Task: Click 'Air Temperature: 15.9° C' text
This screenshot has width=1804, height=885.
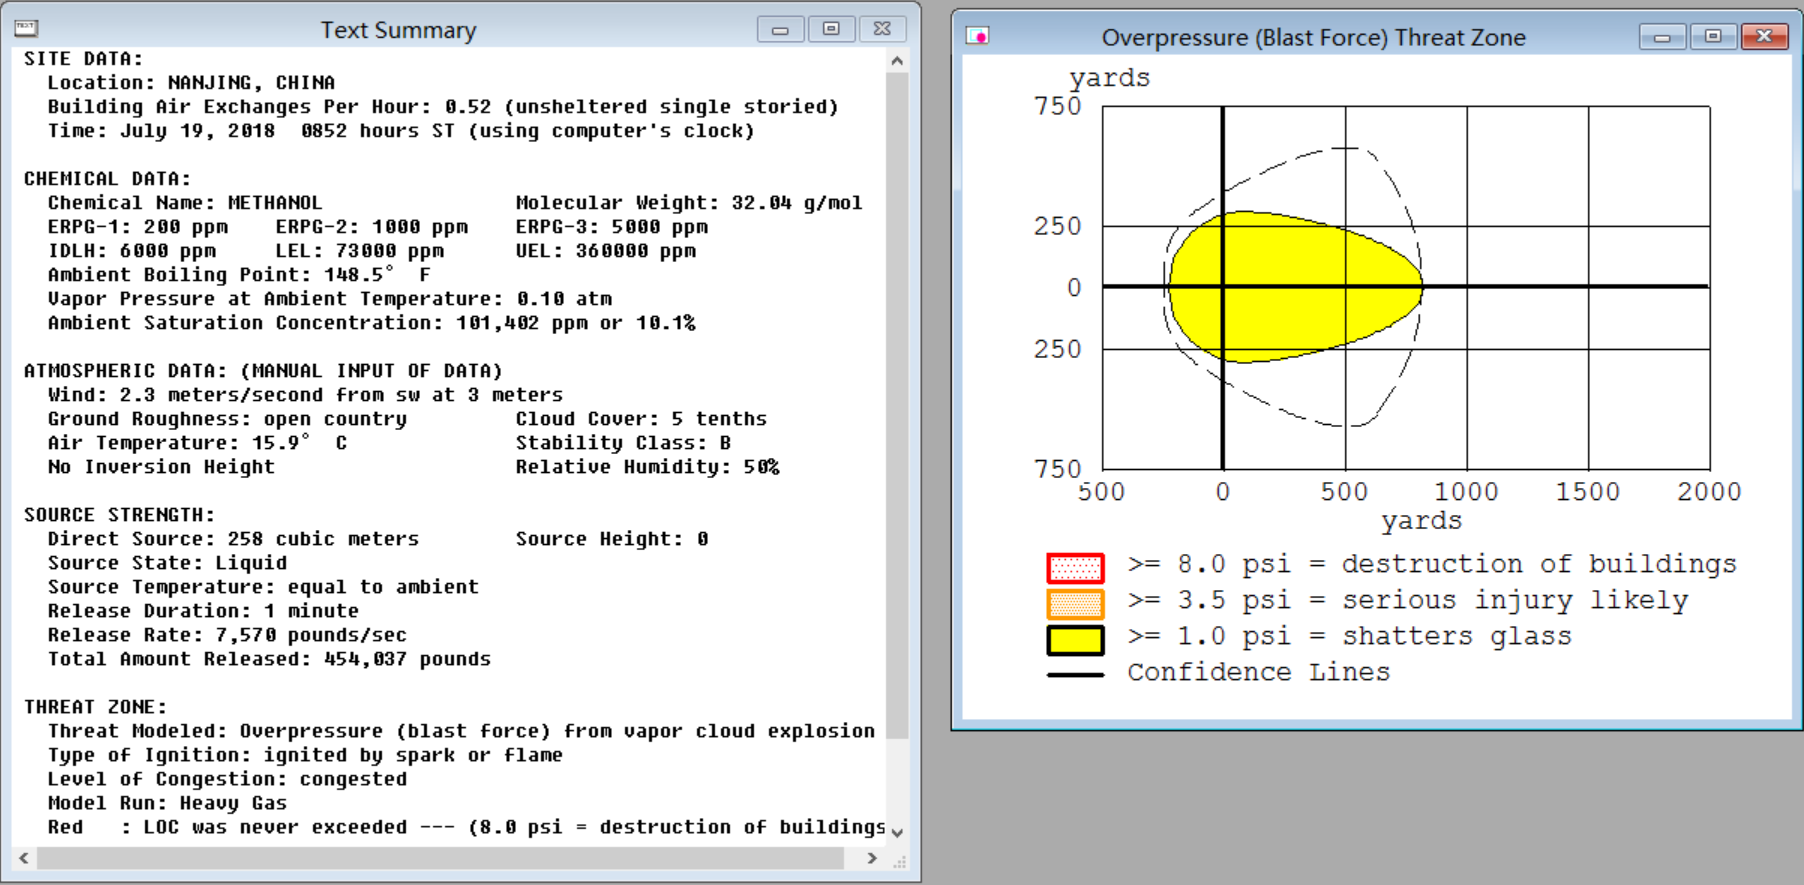Action: pyautogui.click(x=198, y=443)
